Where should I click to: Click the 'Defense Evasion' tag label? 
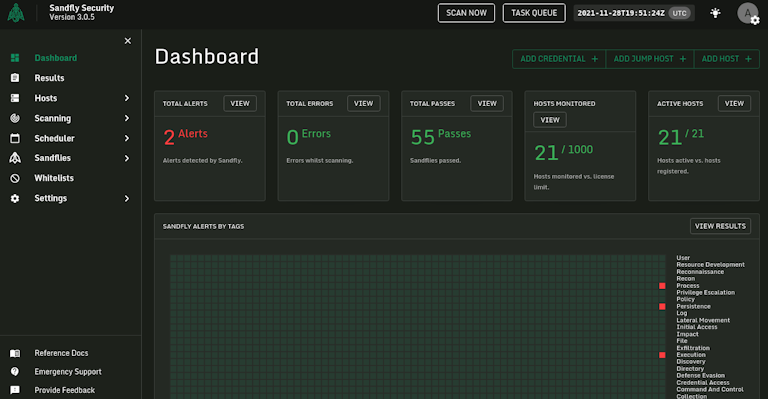pyautogui.click(x=700, y=376)
